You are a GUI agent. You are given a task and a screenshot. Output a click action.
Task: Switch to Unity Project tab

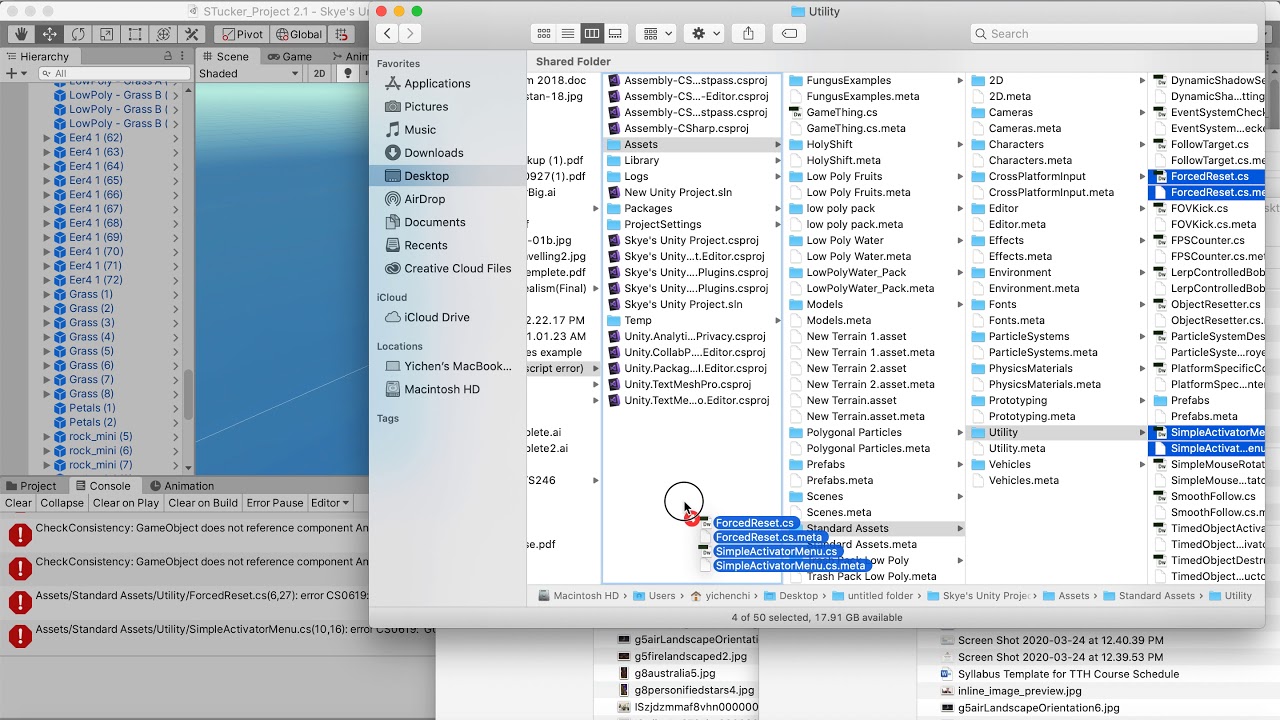[31, 486]
